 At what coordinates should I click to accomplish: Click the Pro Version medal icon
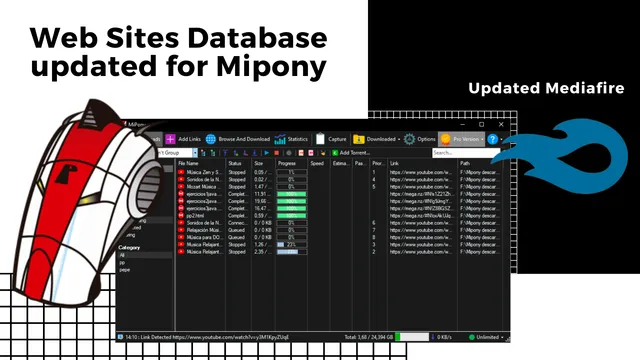(x=446, y=139)
